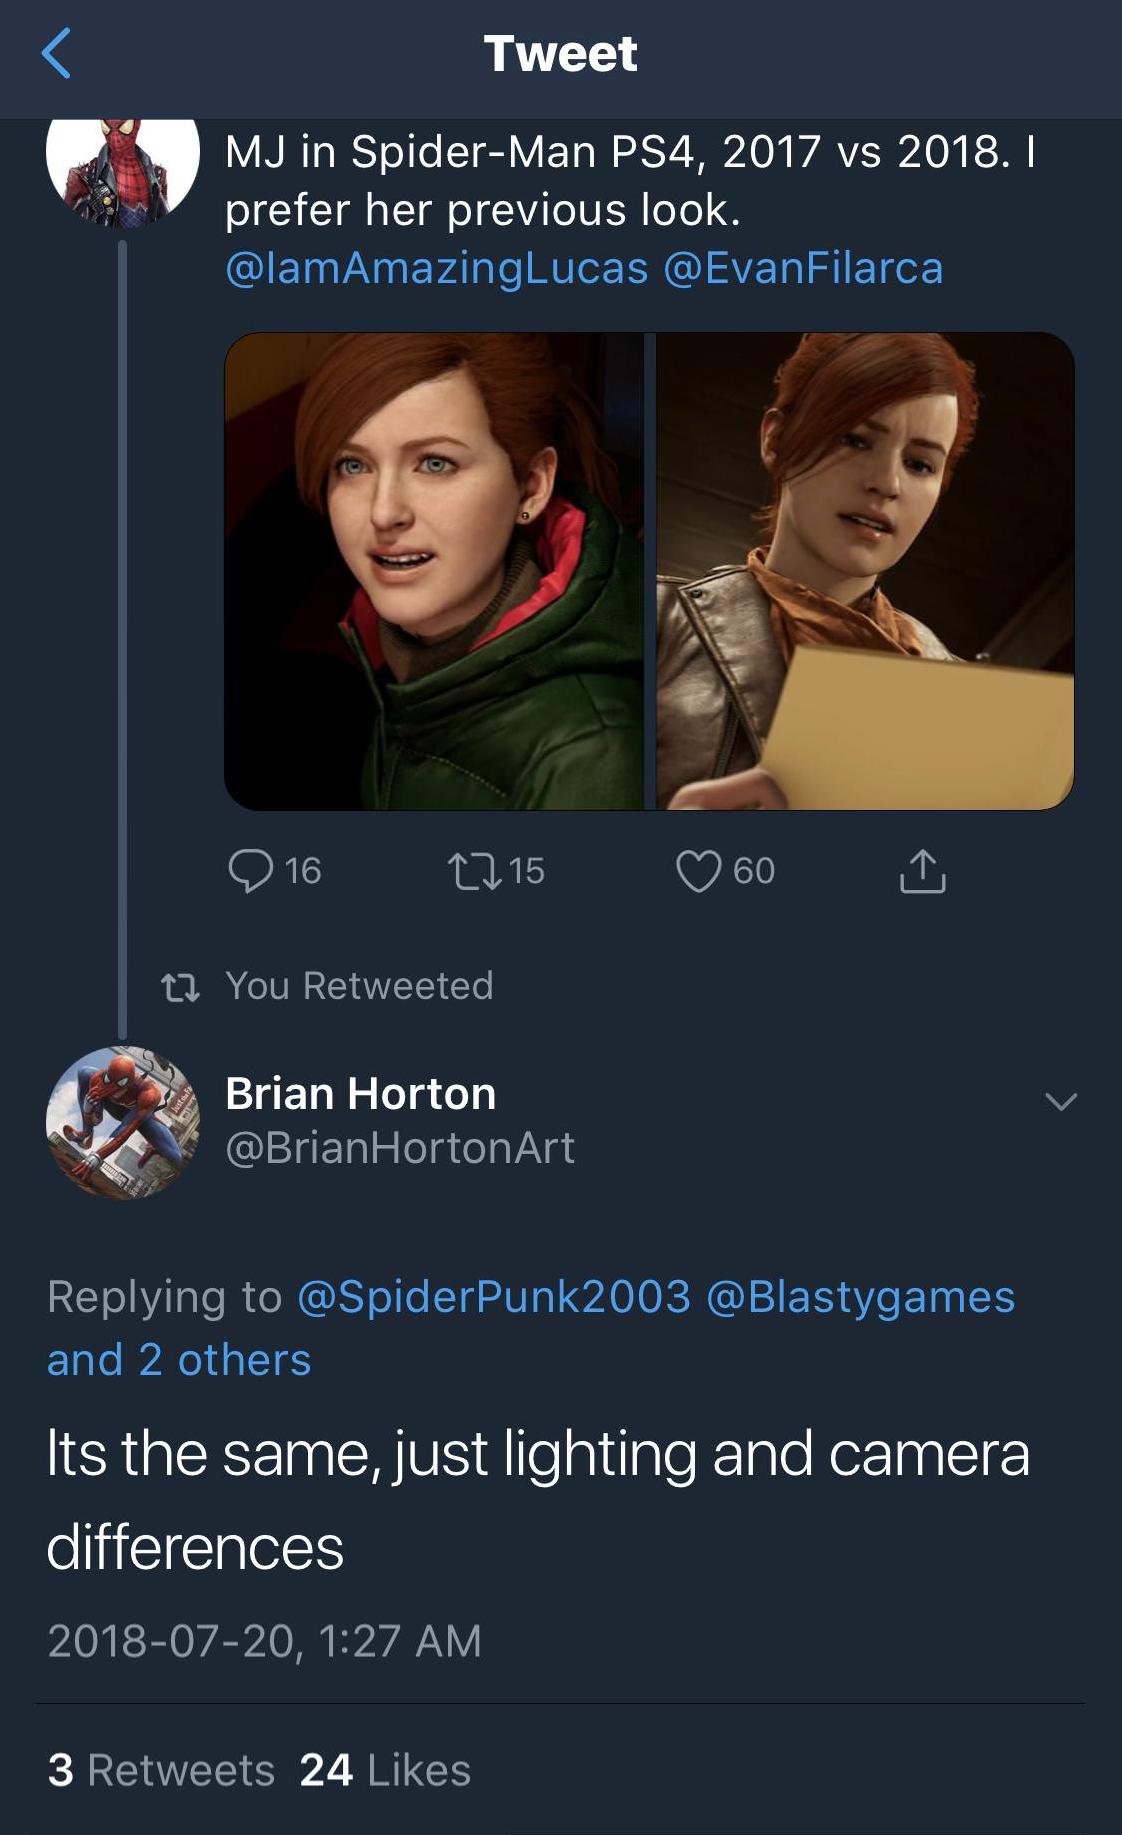View the 2018 MJ image on right
The height and width of the screenshot is (1835, 1122).
[x=865, y=571]
